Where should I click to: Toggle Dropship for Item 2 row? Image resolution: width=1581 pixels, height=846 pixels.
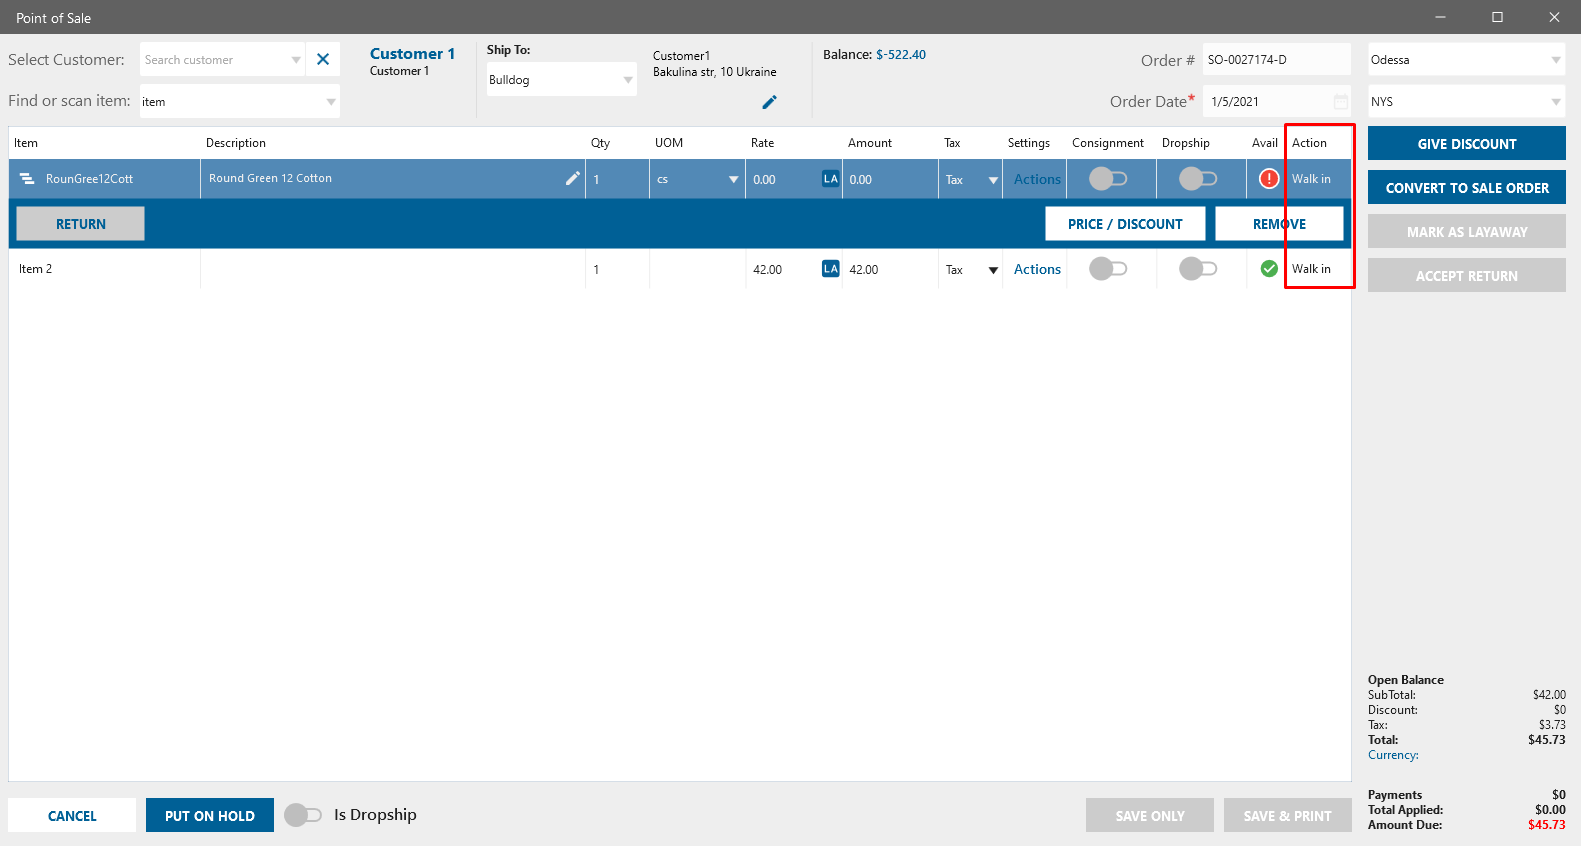pyautogui.click(x=1198, y=269)
